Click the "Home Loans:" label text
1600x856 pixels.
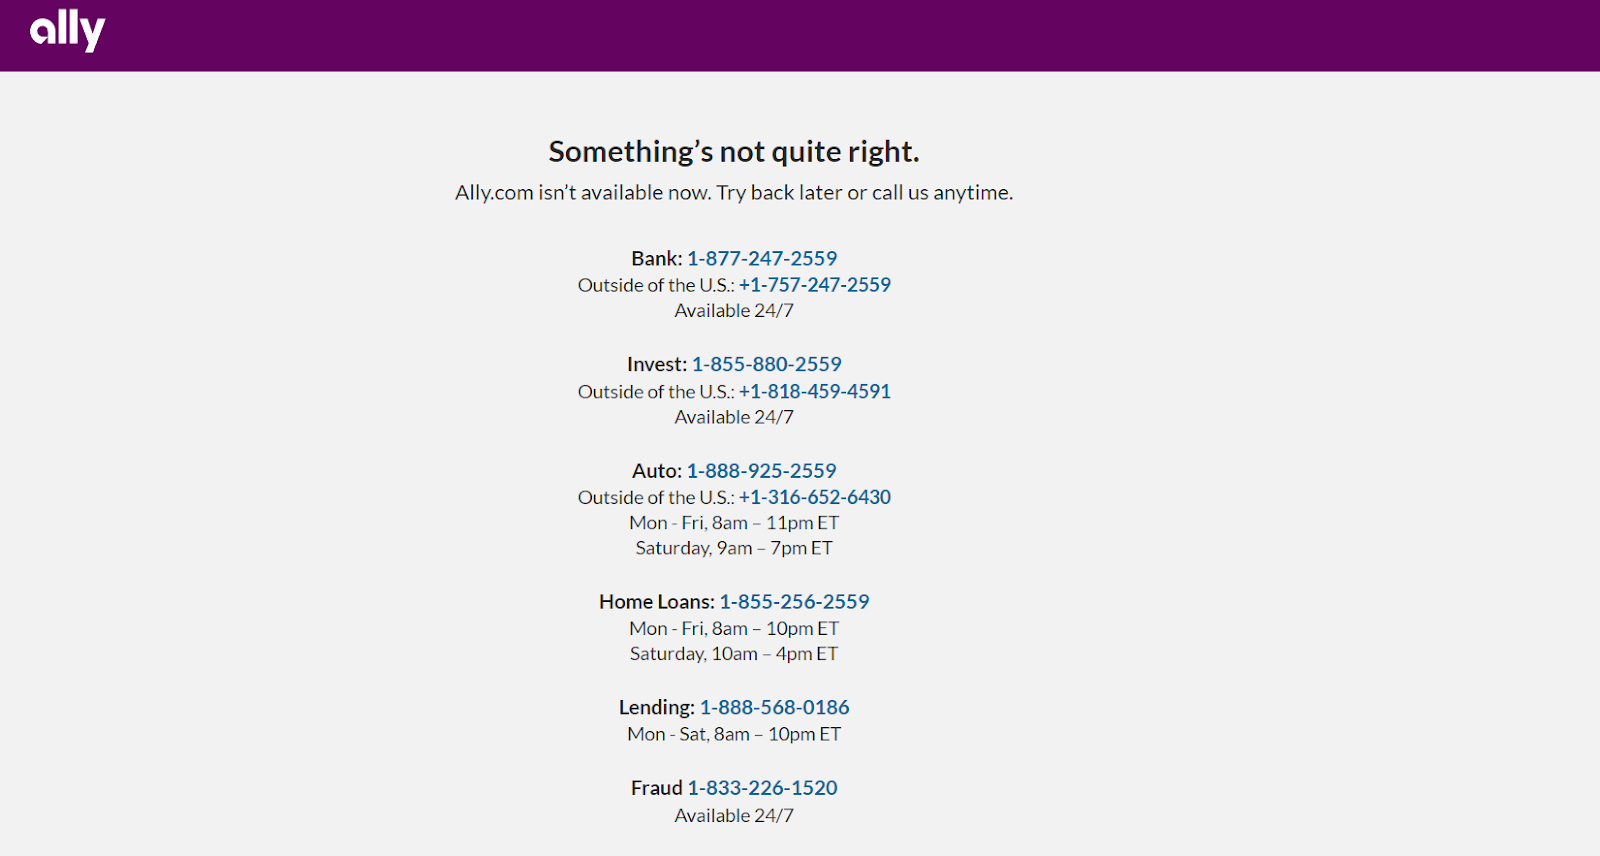[656, 602]
